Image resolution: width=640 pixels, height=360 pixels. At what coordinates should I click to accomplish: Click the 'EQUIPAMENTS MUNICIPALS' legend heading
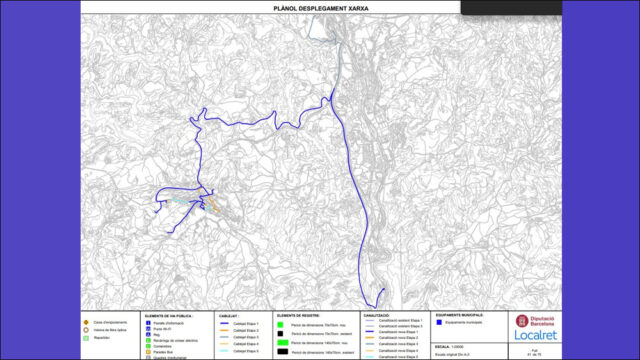pos(459,315)
